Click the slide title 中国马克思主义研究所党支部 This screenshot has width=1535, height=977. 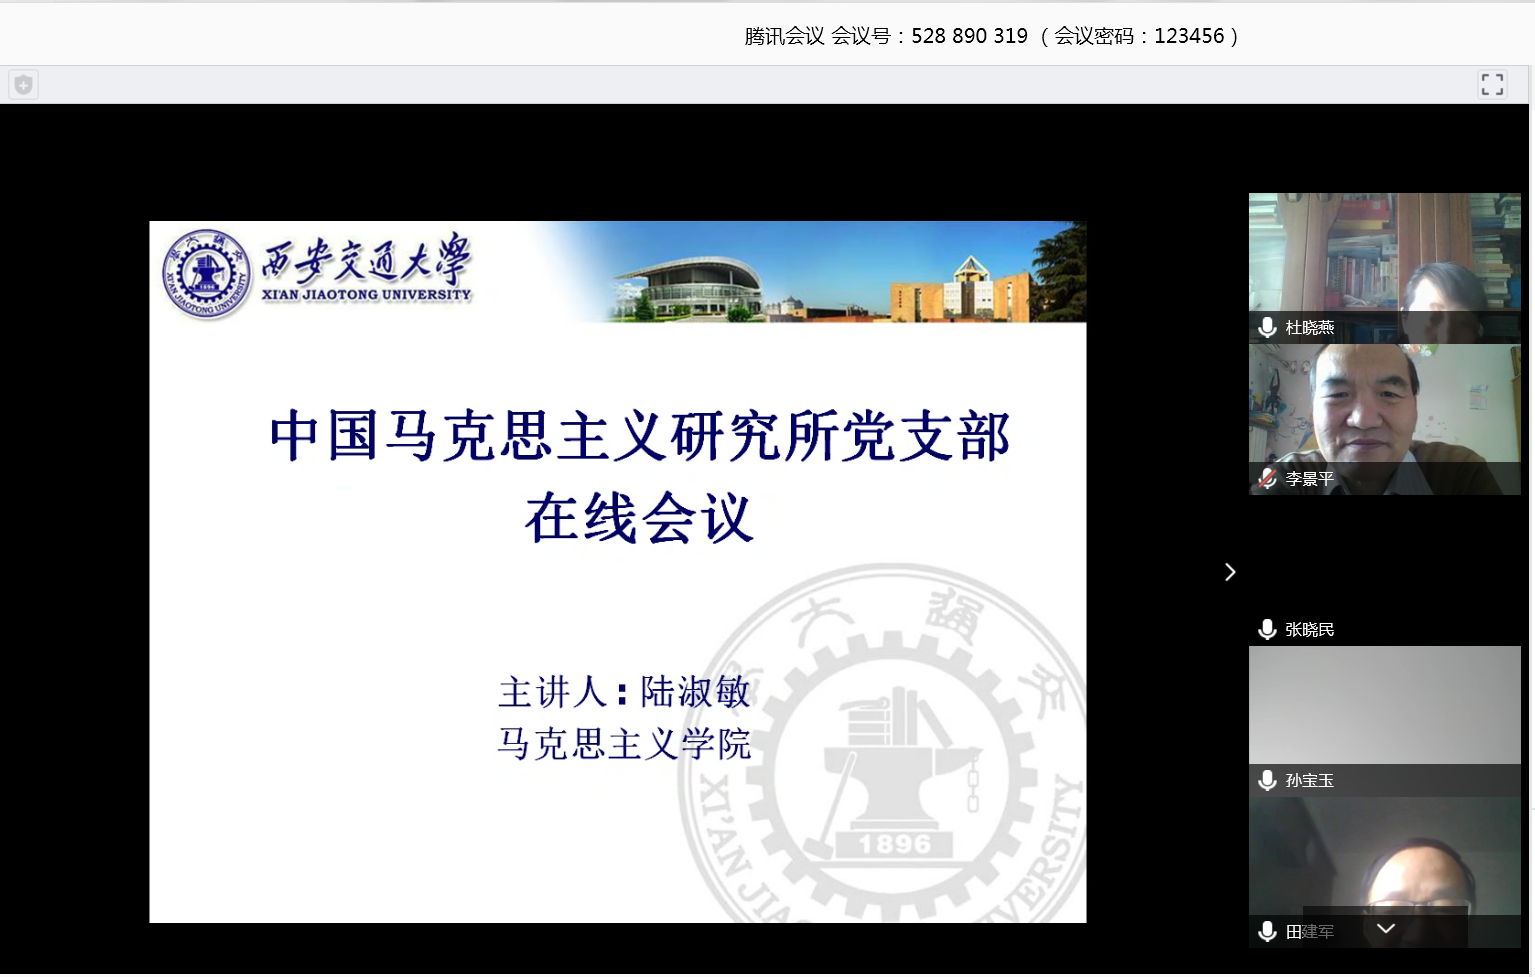[640, 436]
